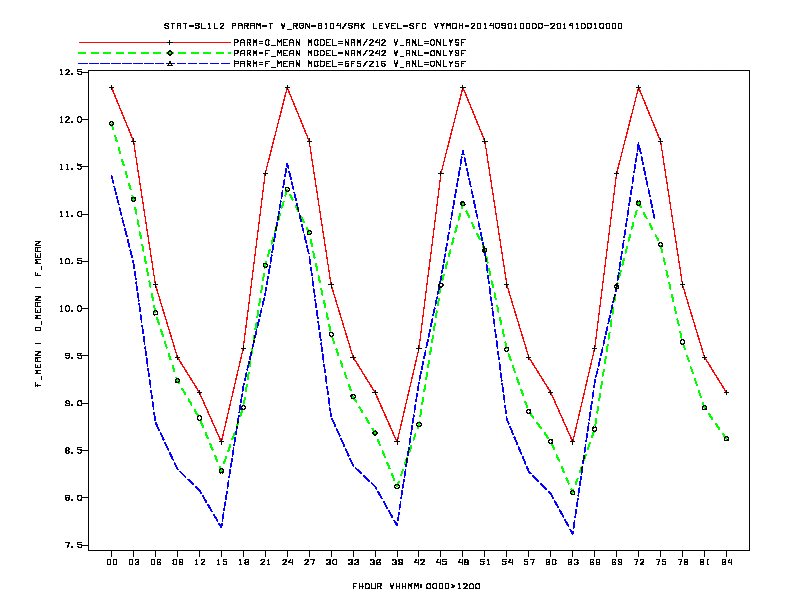This screenshot has height=612, width=792.
Task: Click the triangle marker on the blue legend line
Action: click(x=170, y=64)
